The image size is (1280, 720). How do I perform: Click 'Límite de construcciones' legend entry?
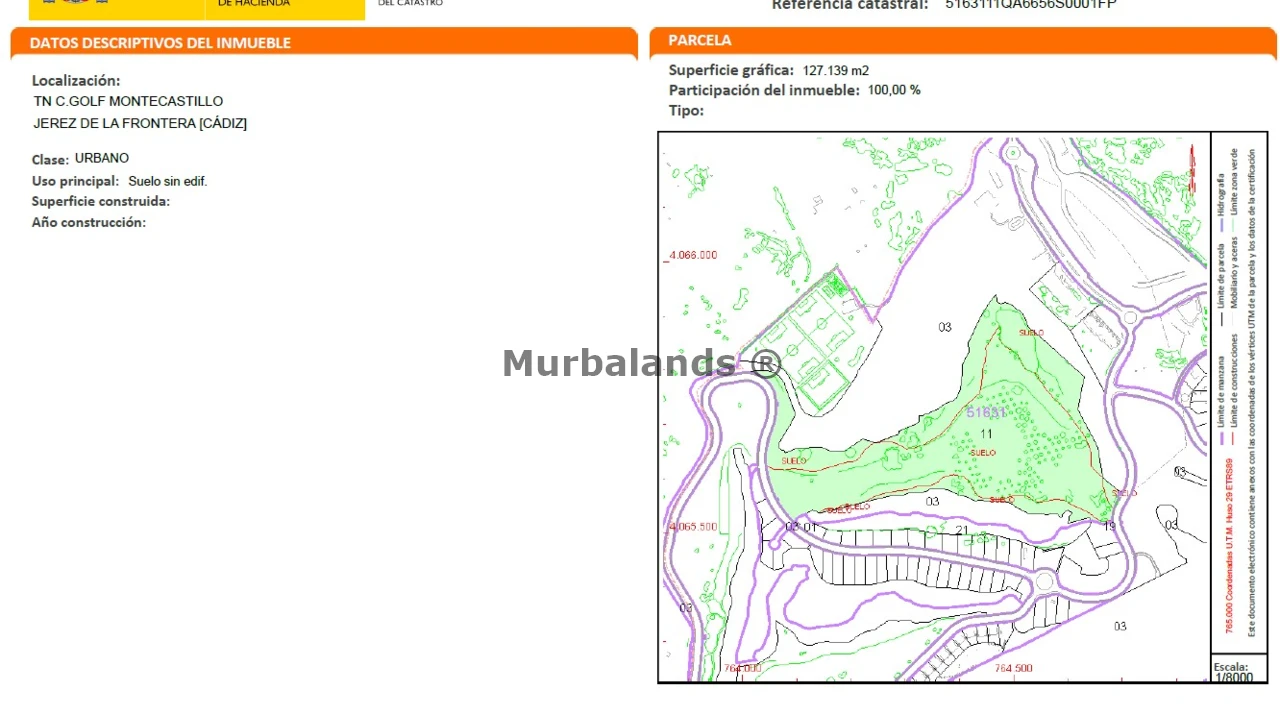tap(1235, 382)
